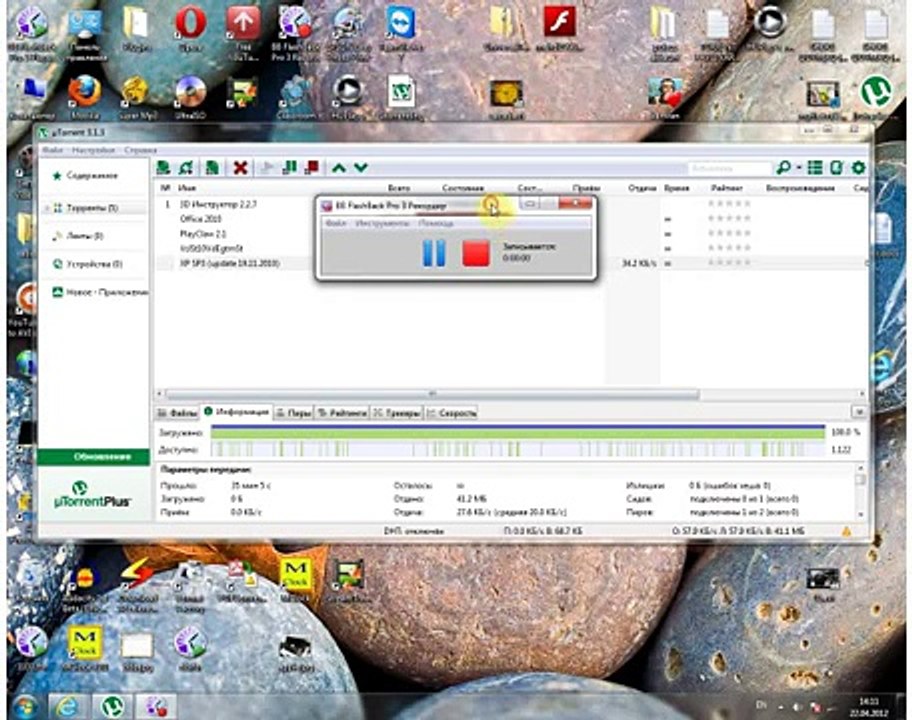
Task: Pause recording in FlashBack Recorder
Action: point(434,253)
